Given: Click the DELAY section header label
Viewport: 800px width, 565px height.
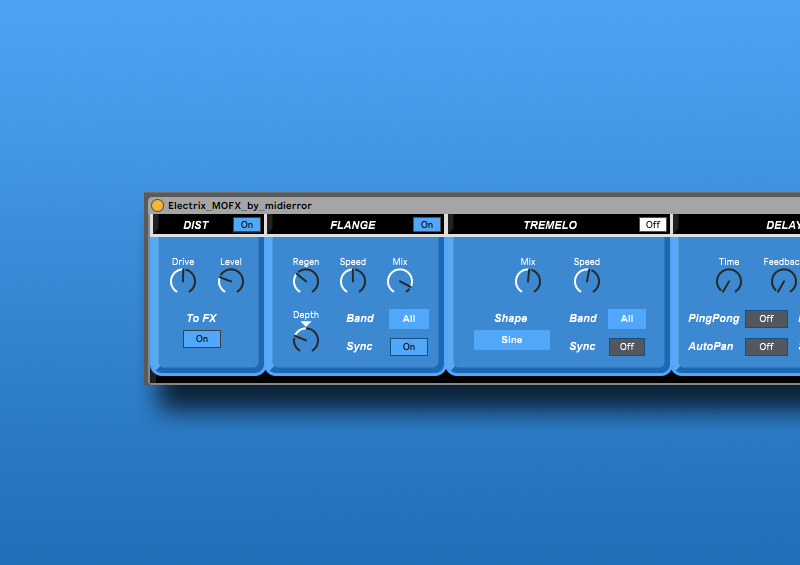Looking at the screenshot, I should 783,225.
